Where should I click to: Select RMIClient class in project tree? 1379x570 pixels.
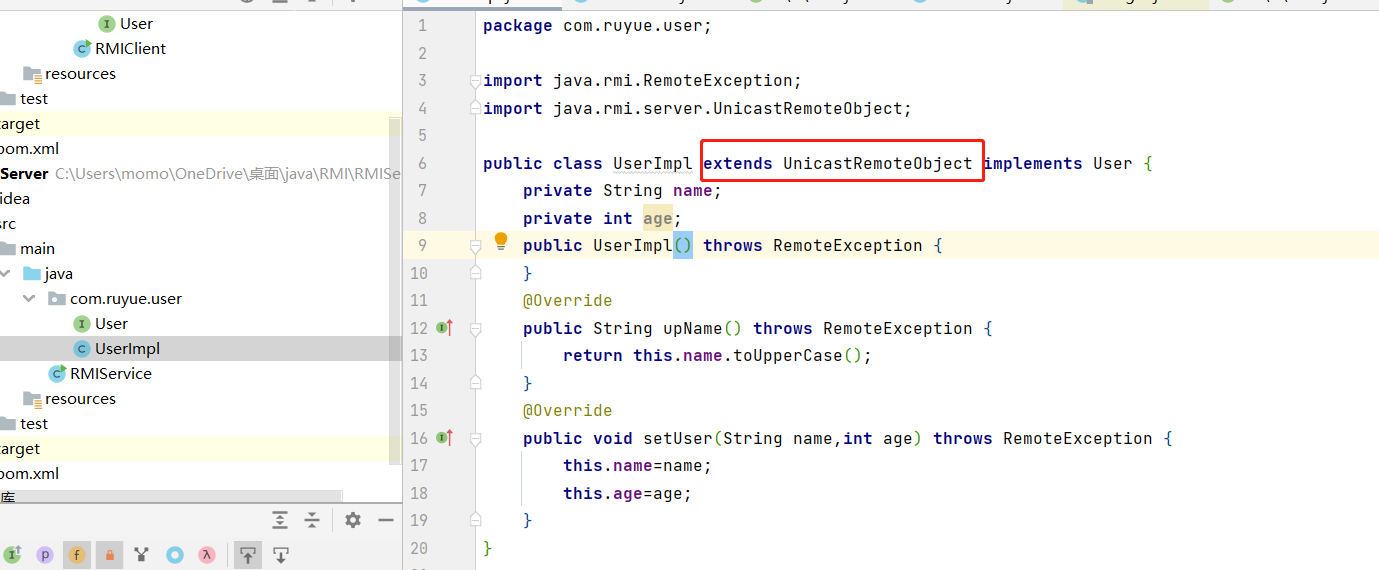130,49
